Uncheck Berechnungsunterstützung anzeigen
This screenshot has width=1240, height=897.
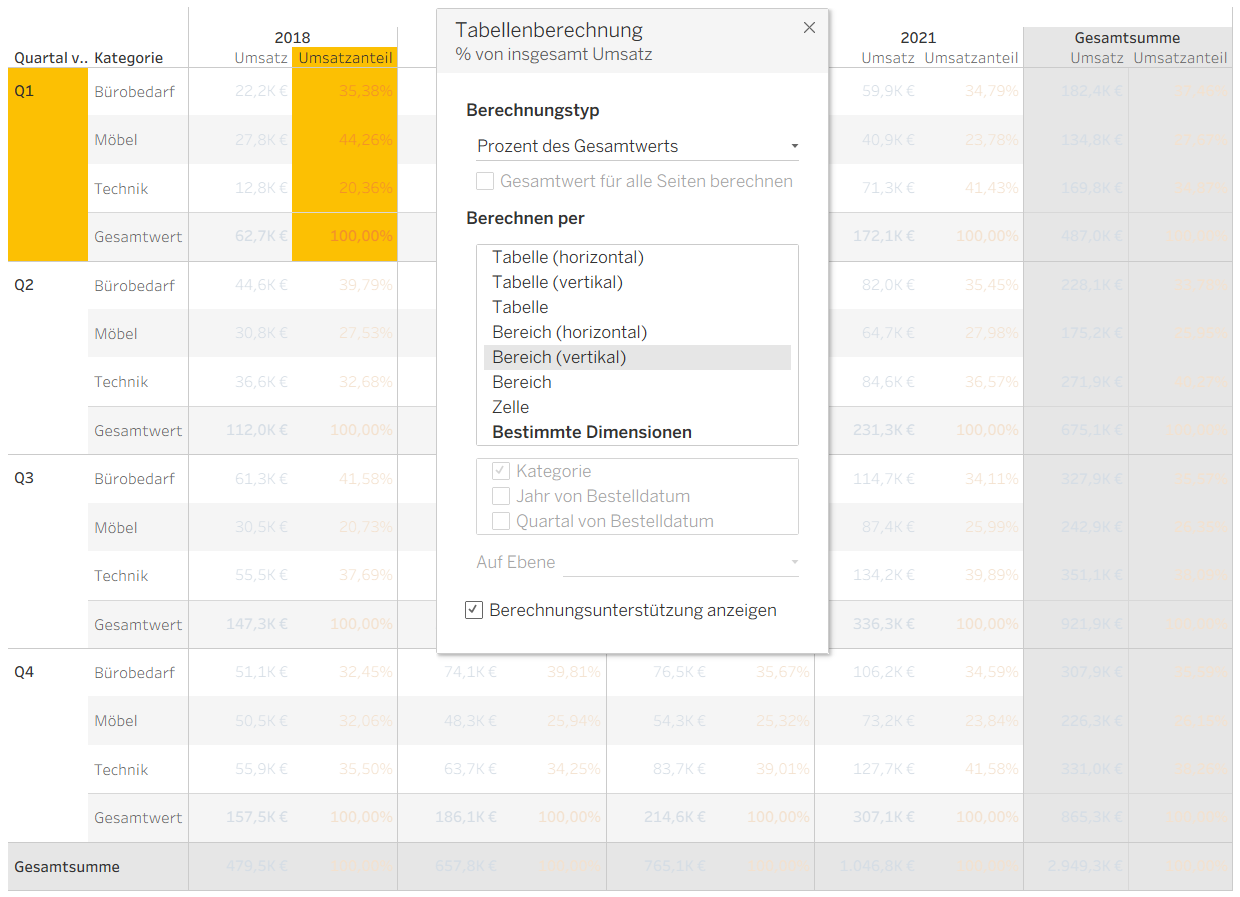(x=475, y=610)
